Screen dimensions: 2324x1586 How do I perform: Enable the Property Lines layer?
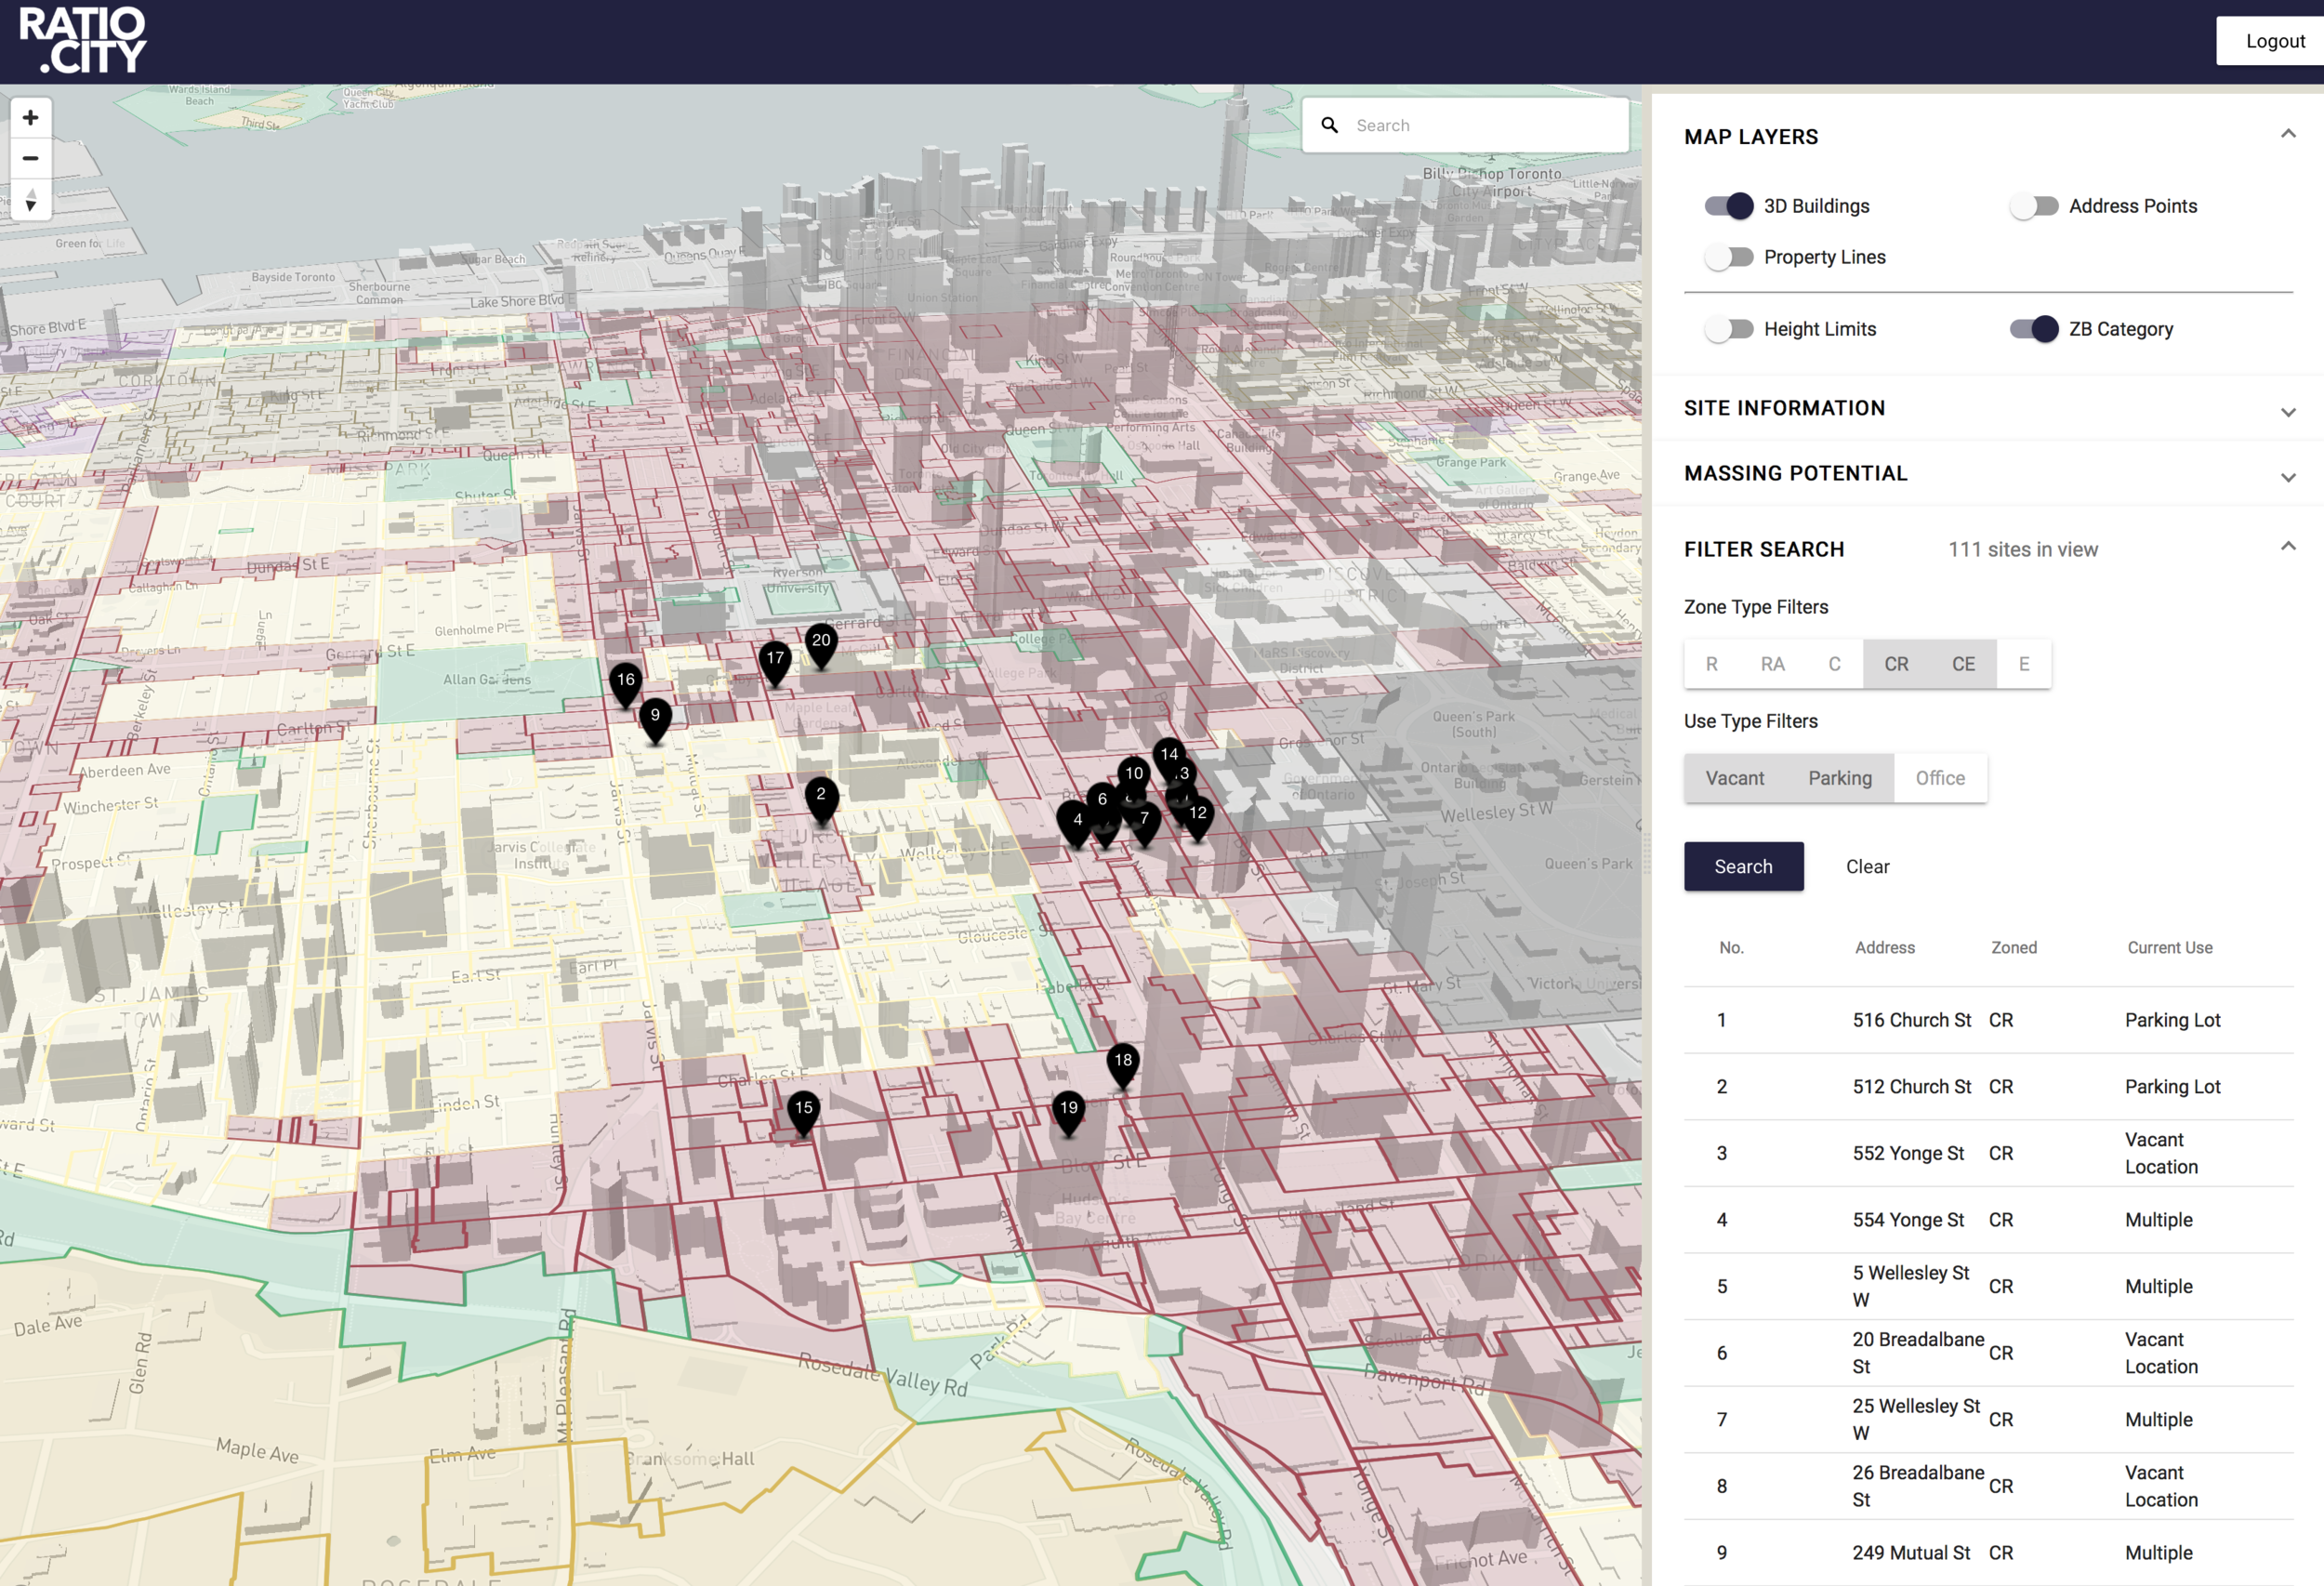pyautogui.click(x=1729, y=257)
